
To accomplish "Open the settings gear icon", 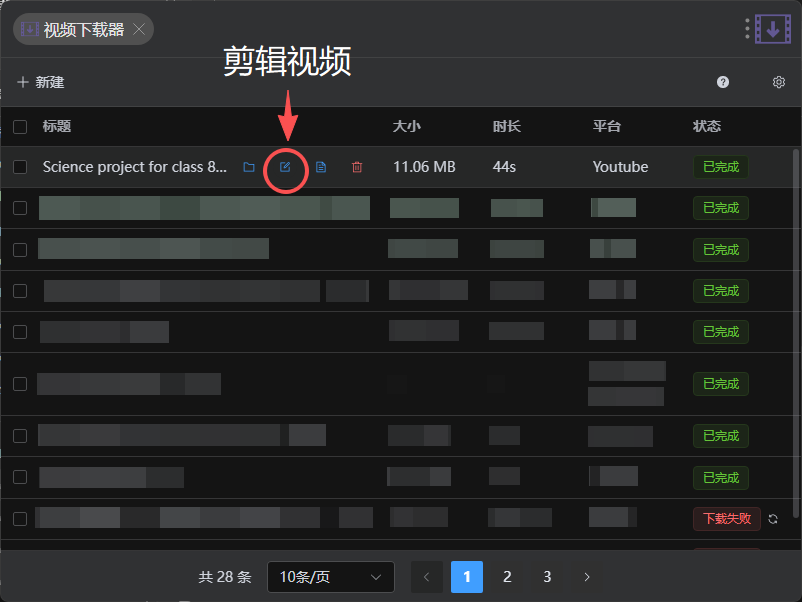I will tap(778, 82).
